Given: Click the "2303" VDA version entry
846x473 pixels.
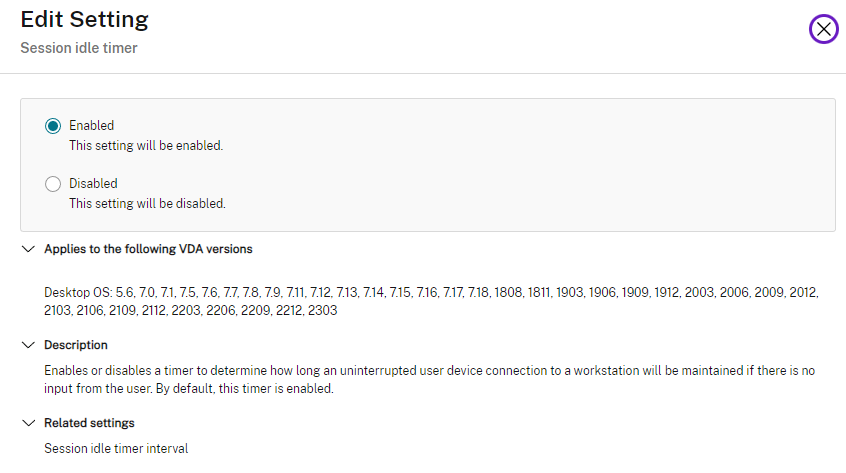Looking at the screenshot, I should coord(323,311).
